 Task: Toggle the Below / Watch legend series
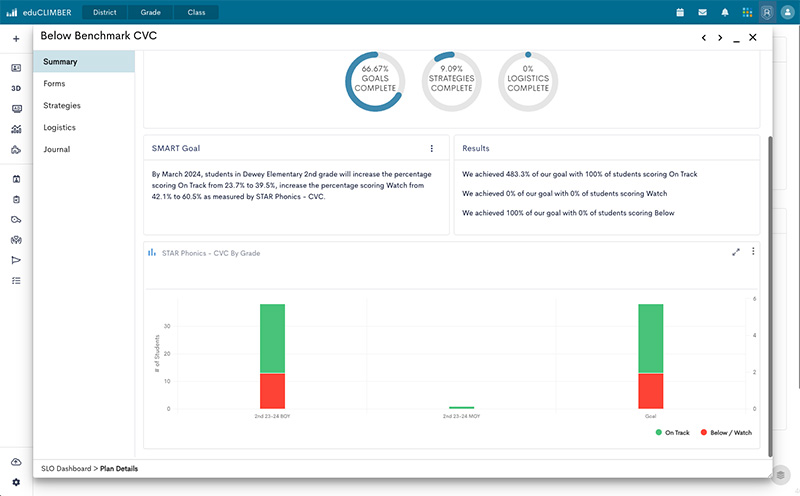coord(728,432)
